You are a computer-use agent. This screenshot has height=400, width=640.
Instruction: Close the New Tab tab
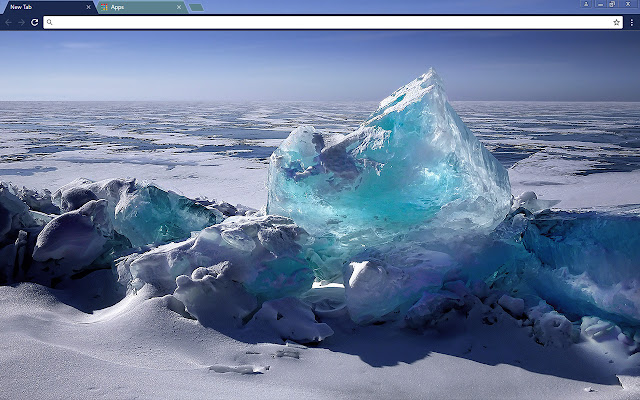pos(89,7)
